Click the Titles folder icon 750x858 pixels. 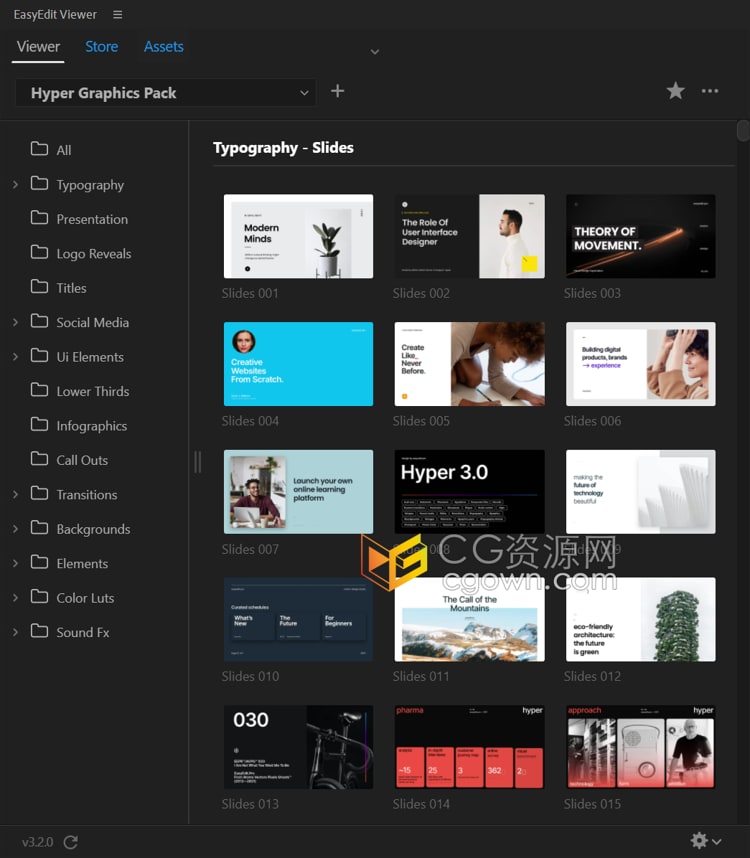coord(39,287)
